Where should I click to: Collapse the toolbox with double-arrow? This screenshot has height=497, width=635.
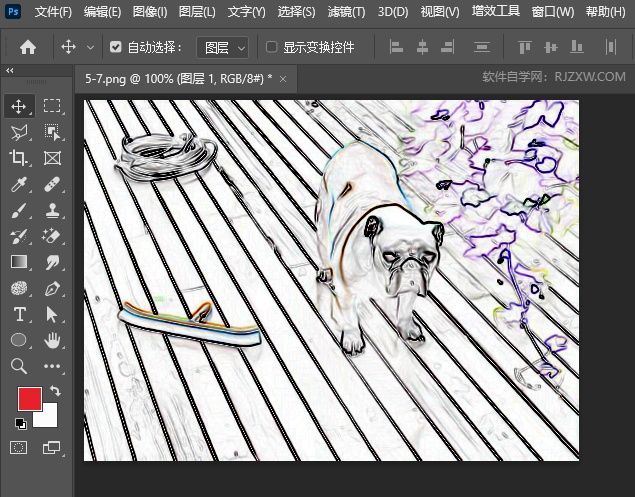coord(10,70)
